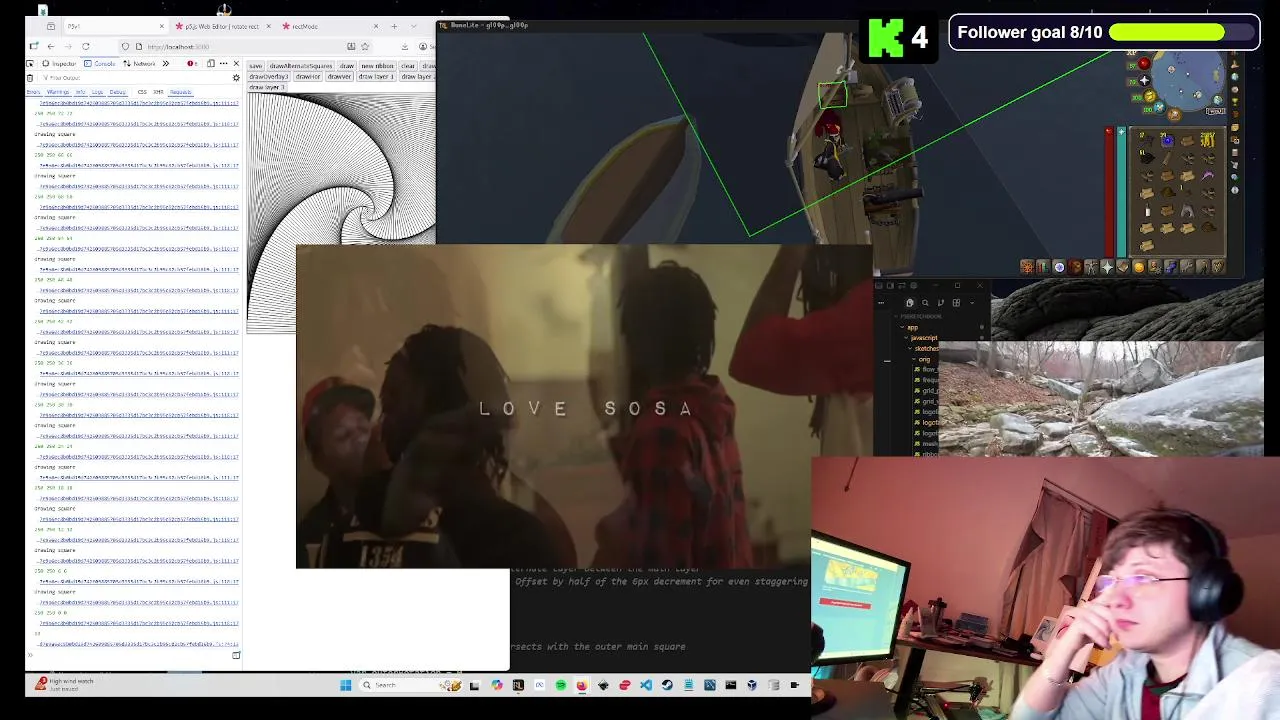Open console settings gear icon
Viewport: 1280px width, 720px height.
pos(236,78)
